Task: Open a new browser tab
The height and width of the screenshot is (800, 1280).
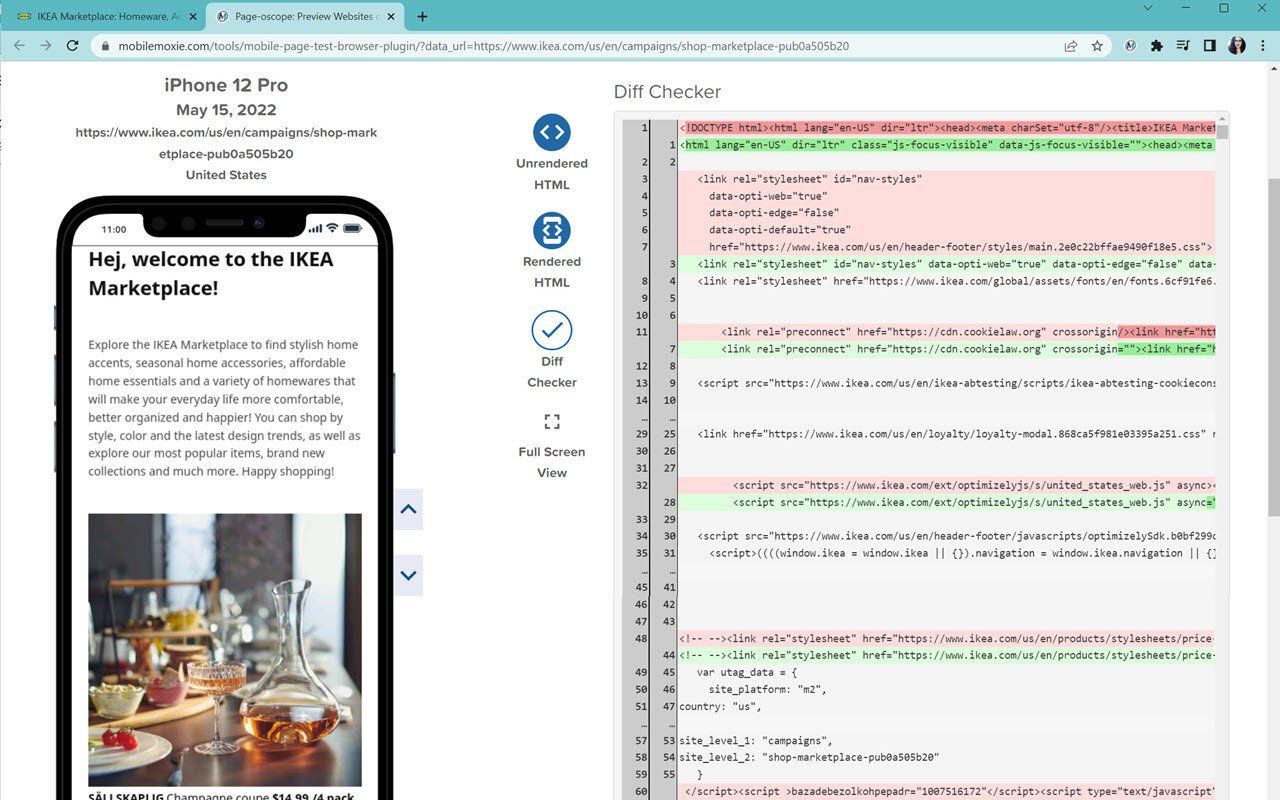Action: [x=421, y=16]
